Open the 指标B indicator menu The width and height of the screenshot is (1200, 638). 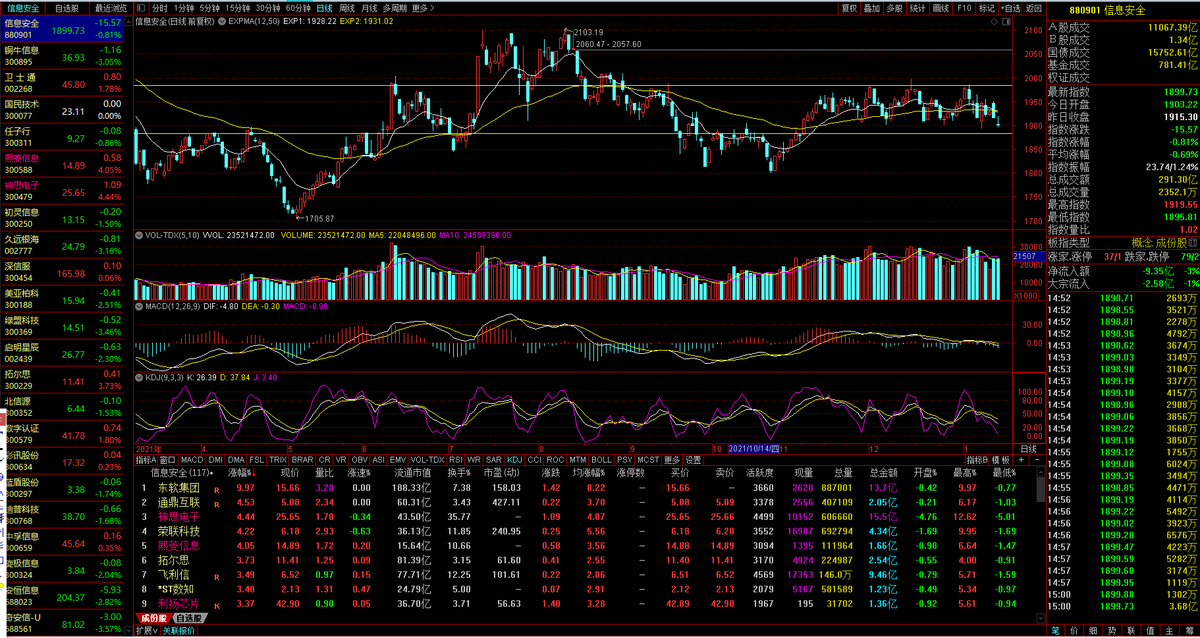pyautogui.click(x=976, y=460)
